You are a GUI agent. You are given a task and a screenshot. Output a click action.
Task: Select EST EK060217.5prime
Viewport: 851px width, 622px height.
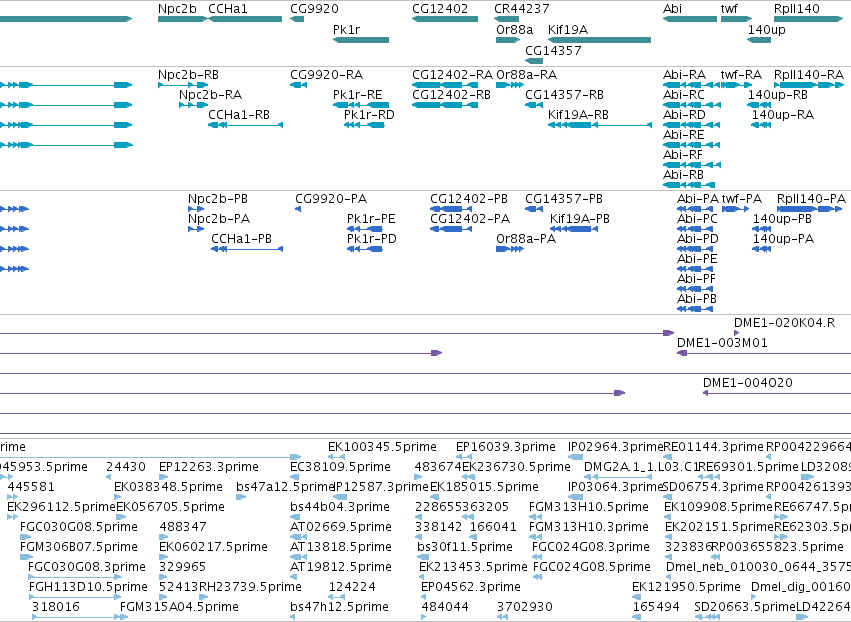click(164, 557)
